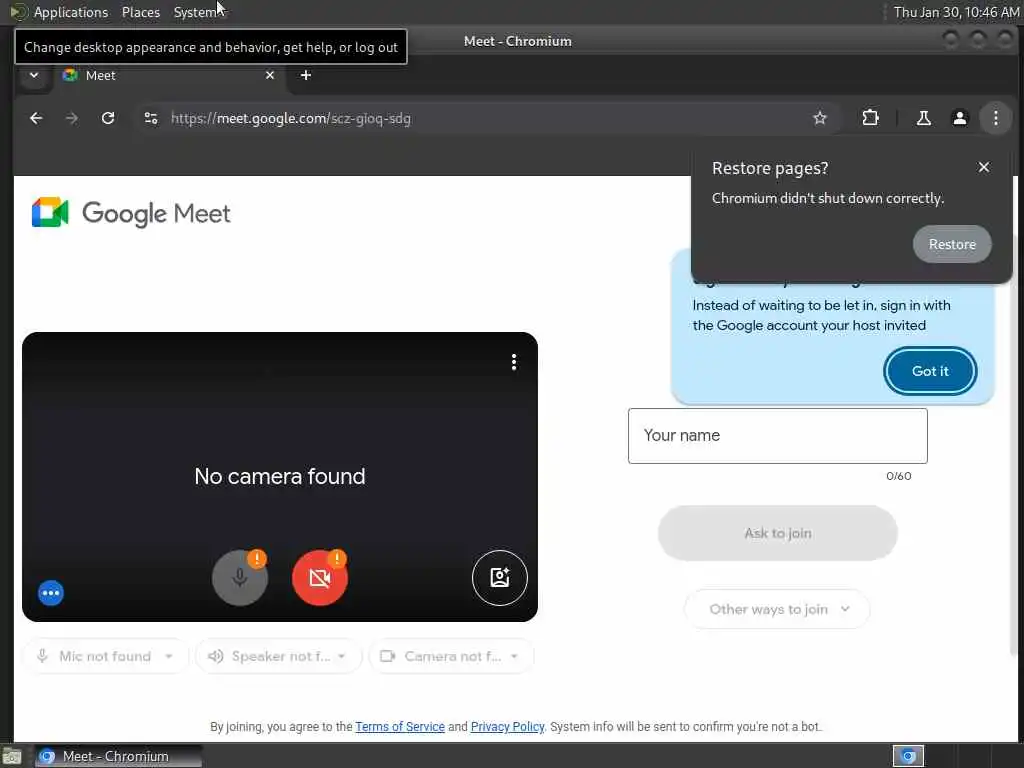Toggle the microphone button in preview
Screen dimensions: 1024x768
[240, 578]
